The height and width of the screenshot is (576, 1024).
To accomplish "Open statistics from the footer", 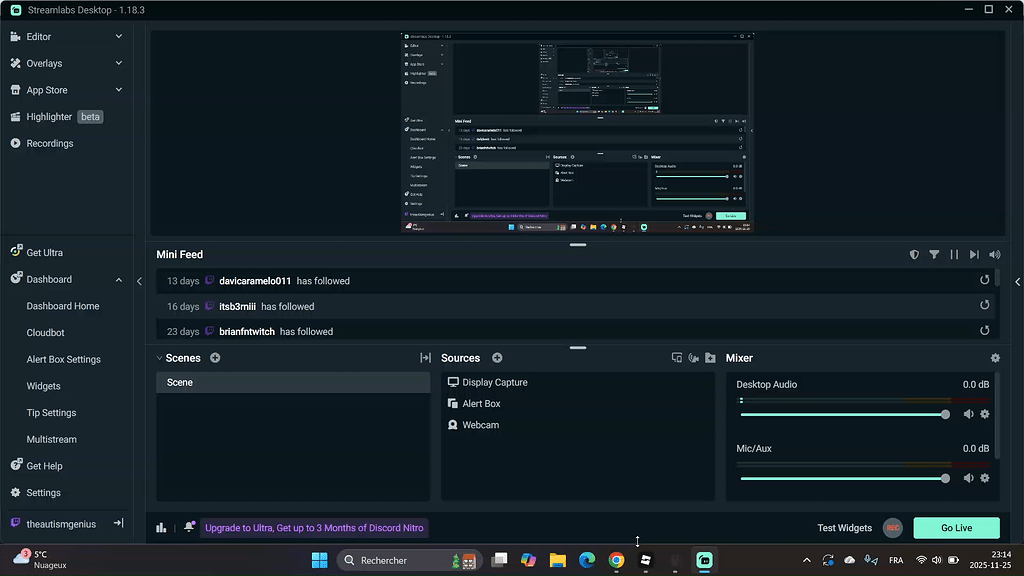I will [161, 527].
